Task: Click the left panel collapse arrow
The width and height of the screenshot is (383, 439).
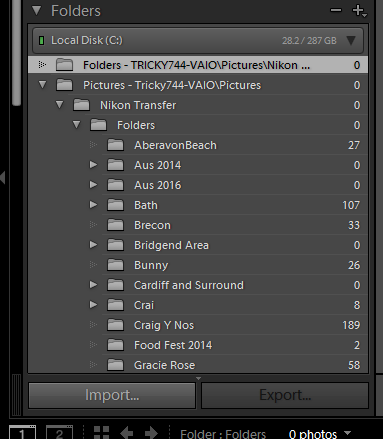Action: (3, 177)
